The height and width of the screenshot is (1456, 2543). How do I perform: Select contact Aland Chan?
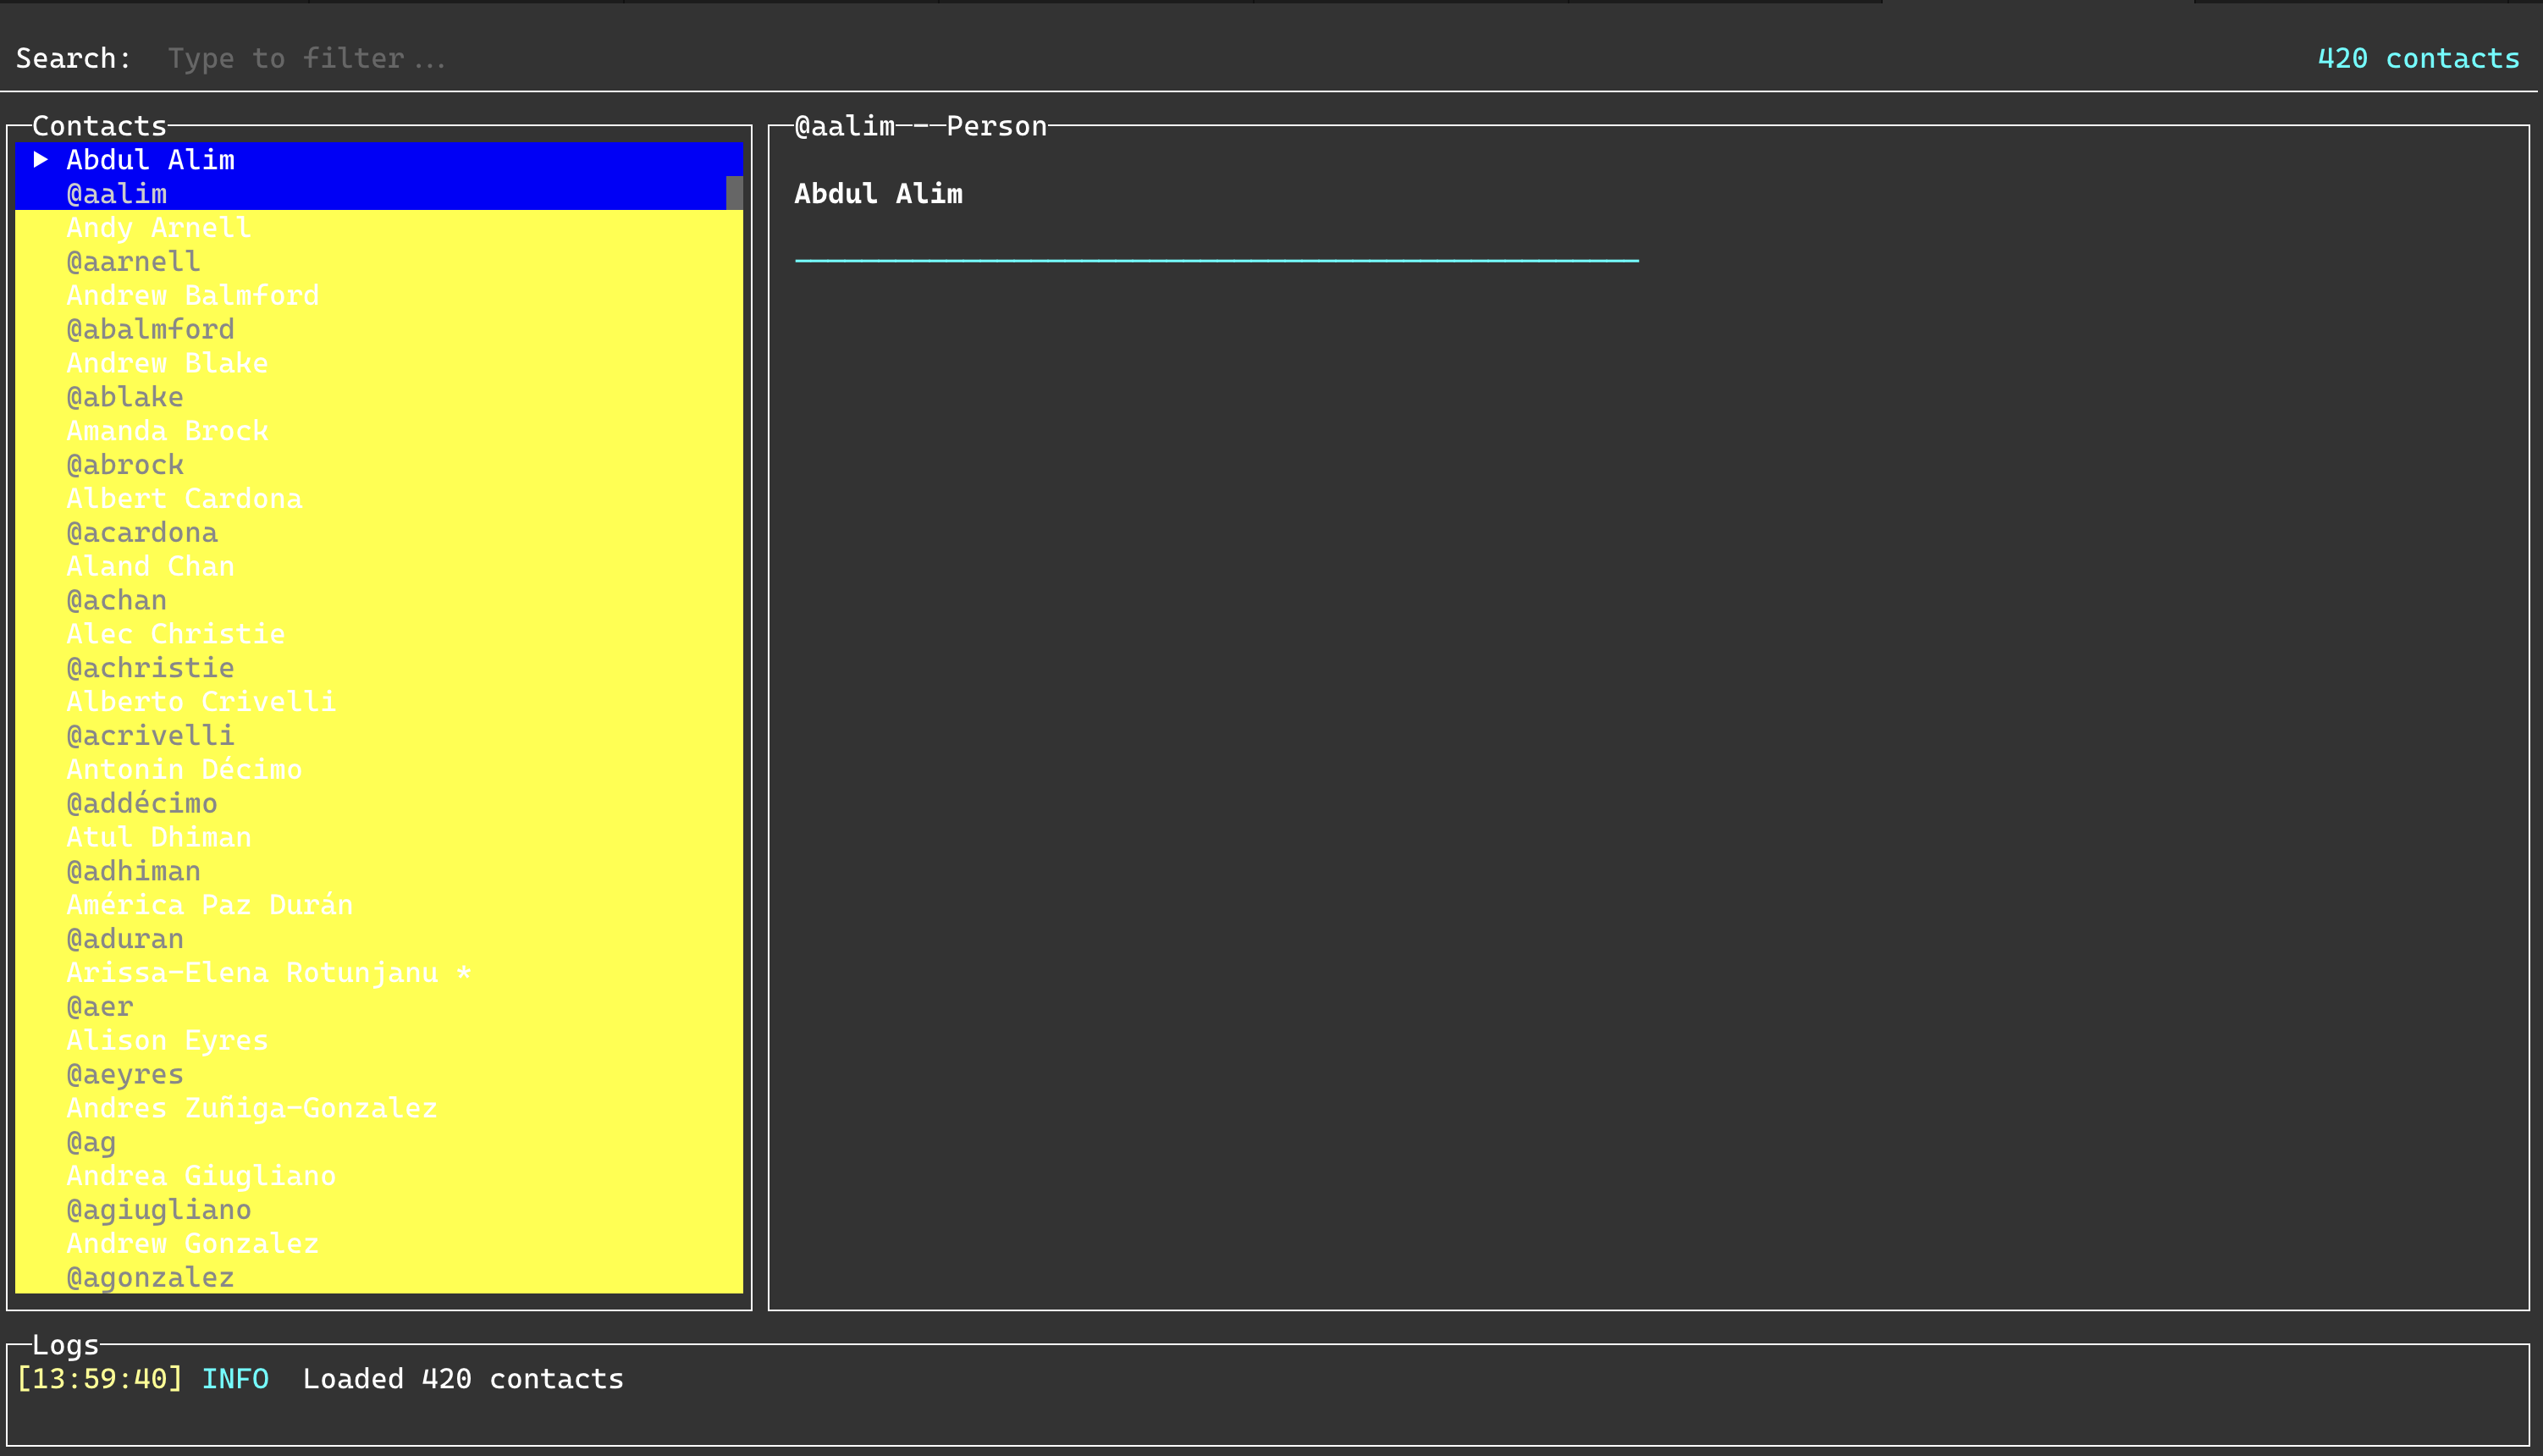tap(150, 566)
